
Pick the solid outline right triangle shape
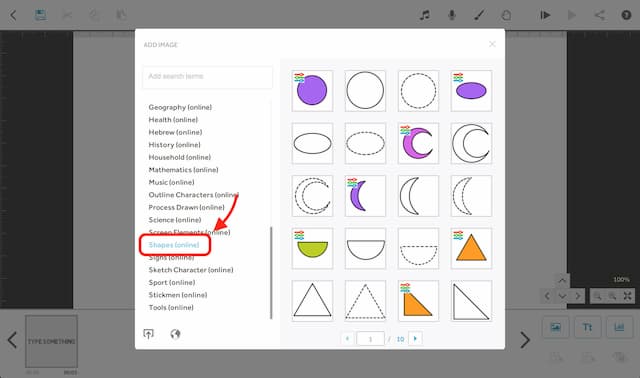pos(471,301)
